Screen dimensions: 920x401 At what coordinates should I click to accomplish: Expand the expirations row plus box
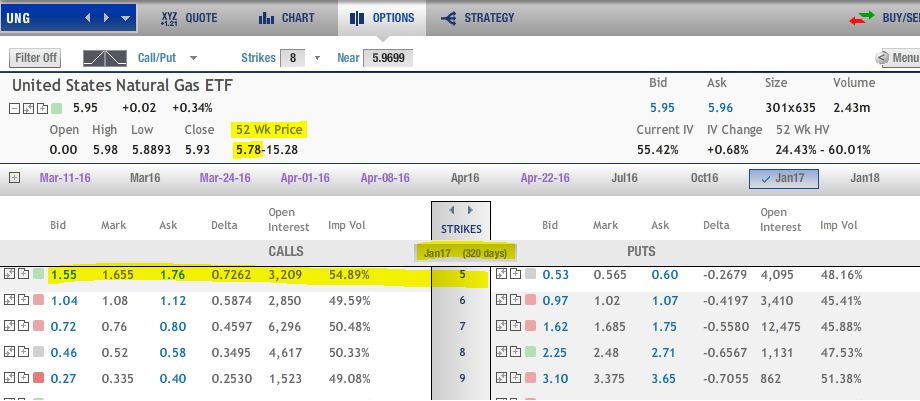pos(13,178)
